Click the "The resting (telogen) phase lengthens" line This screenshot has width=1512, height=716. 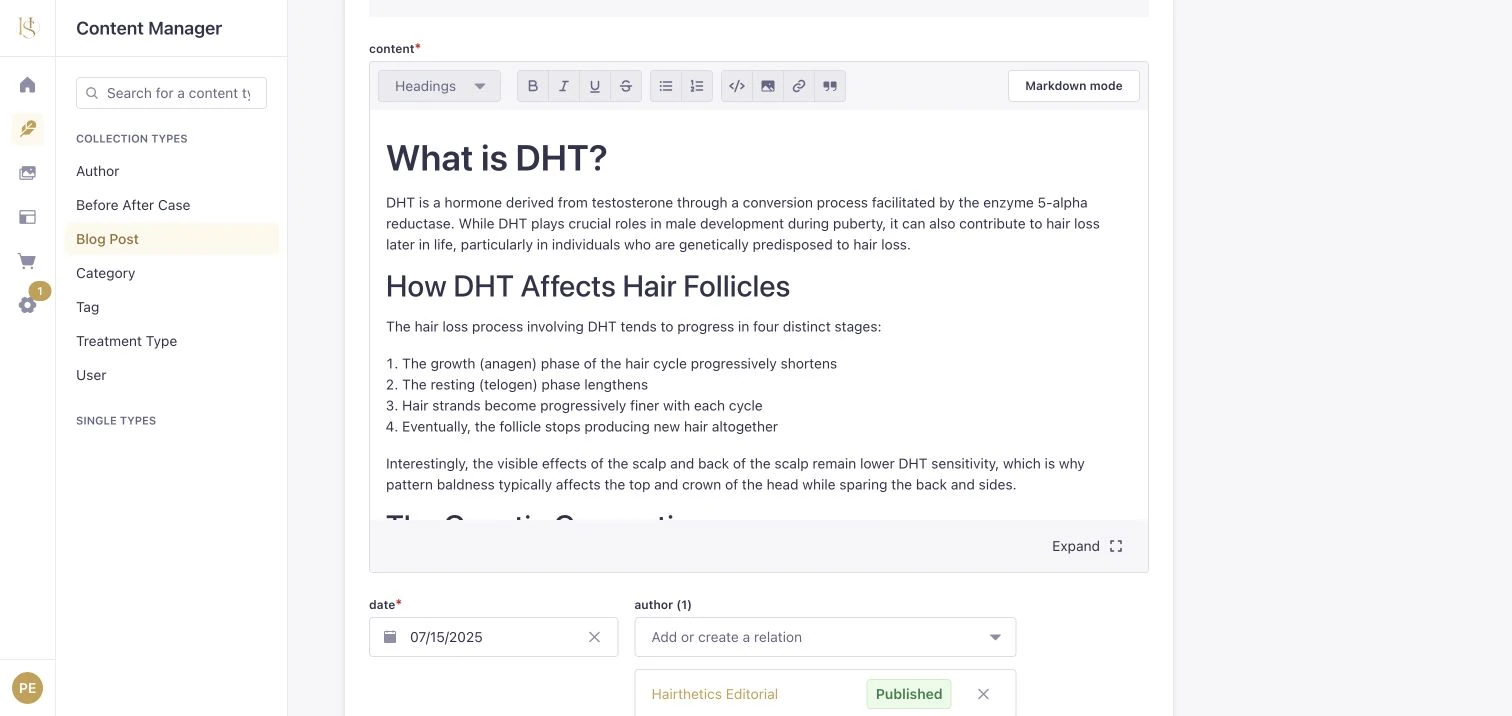click(x=517, y=385)
